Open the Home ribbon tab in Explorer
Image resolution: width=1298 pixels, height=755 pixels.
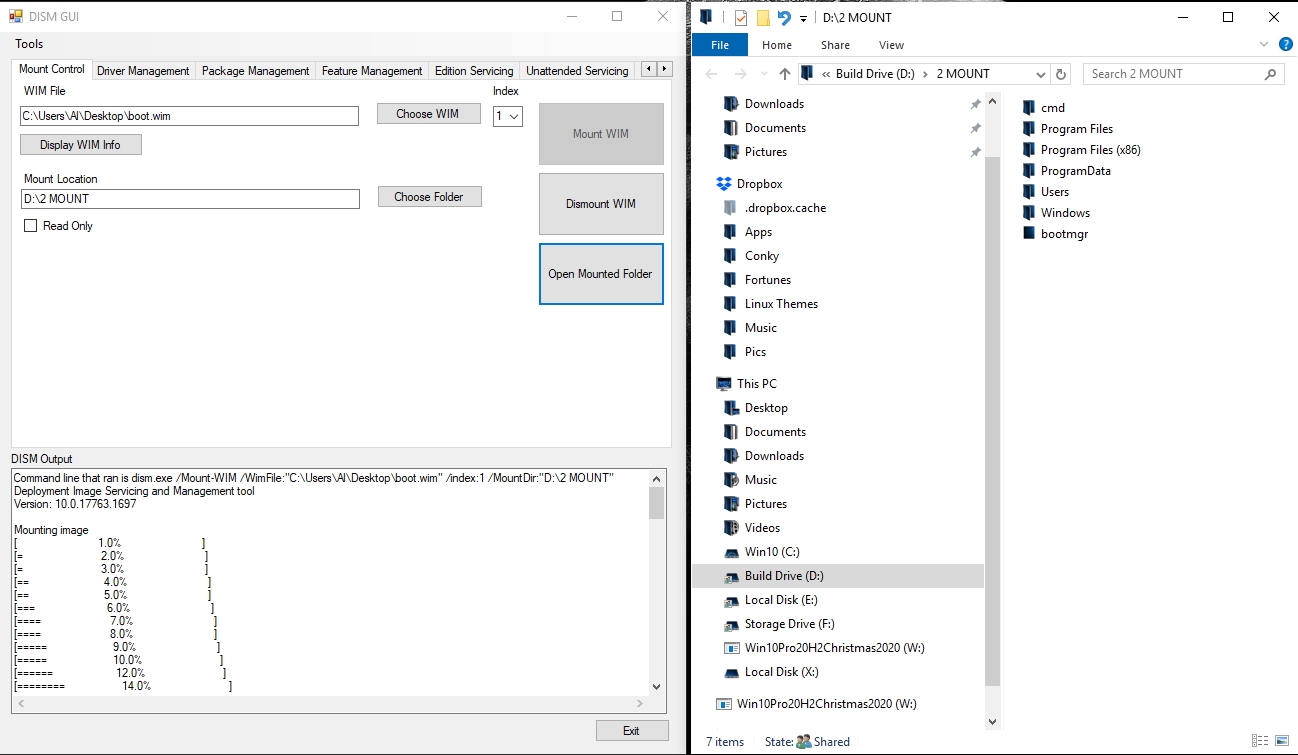[x=777, y=45]
